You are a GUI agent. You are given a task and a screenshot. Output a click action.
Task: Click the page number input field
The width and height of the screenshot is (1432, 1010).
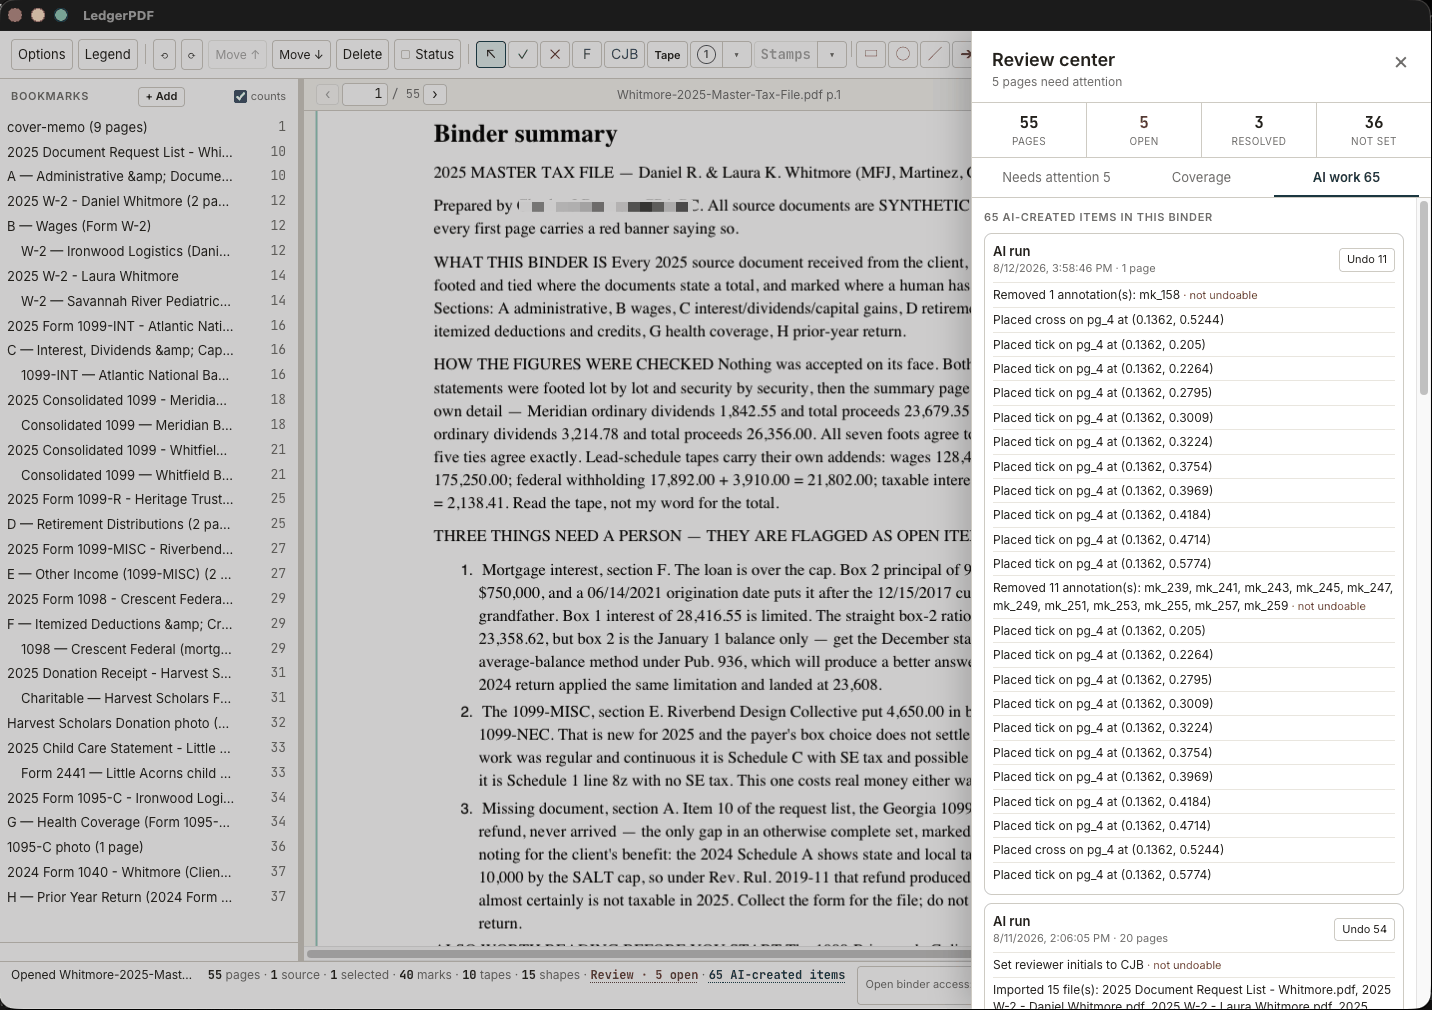point(365,95)
